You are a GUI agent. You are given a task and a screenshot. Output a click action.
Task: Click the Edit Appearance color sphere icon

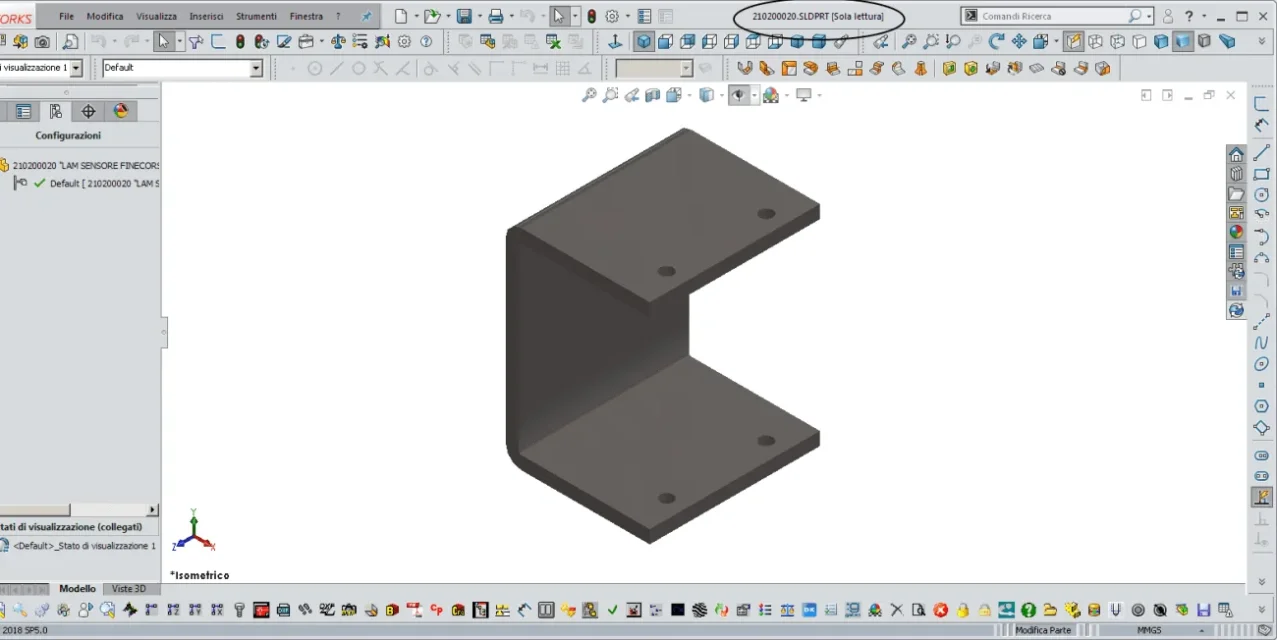point(770,95)
